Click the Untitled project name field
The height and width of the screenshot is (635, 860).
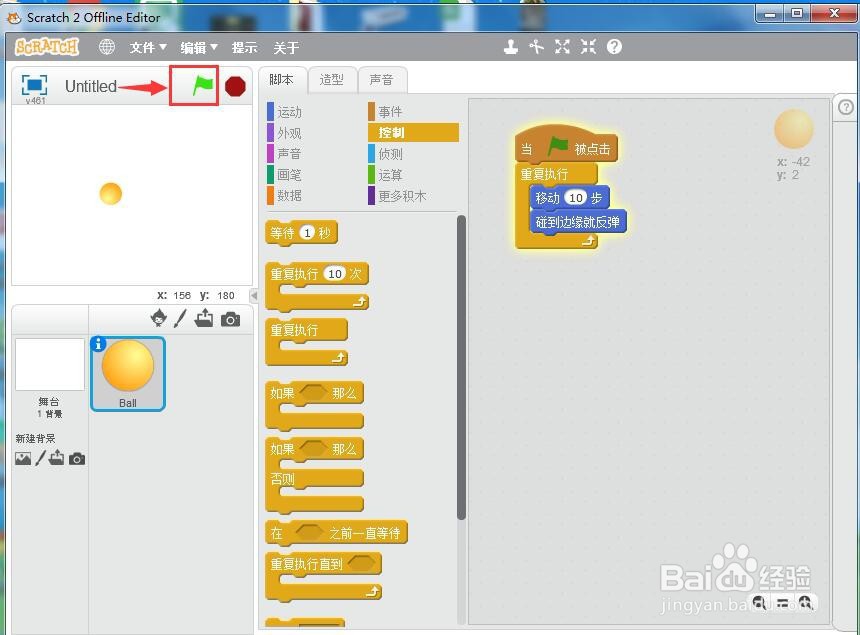[x=91, y=86]
